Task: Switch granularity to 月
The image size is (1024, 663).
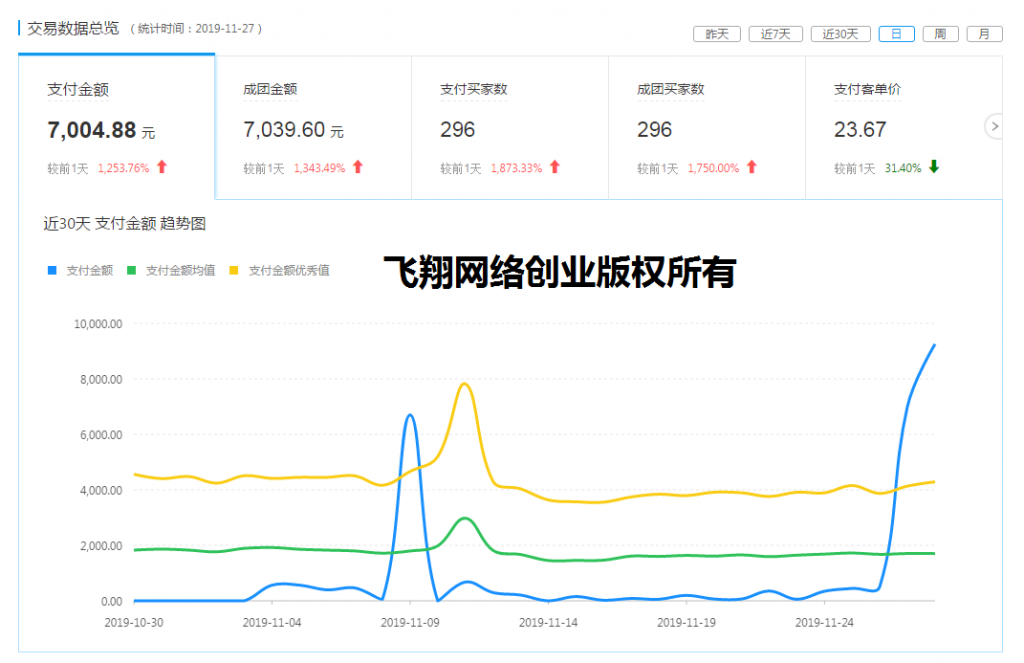Action: [984, 33]
